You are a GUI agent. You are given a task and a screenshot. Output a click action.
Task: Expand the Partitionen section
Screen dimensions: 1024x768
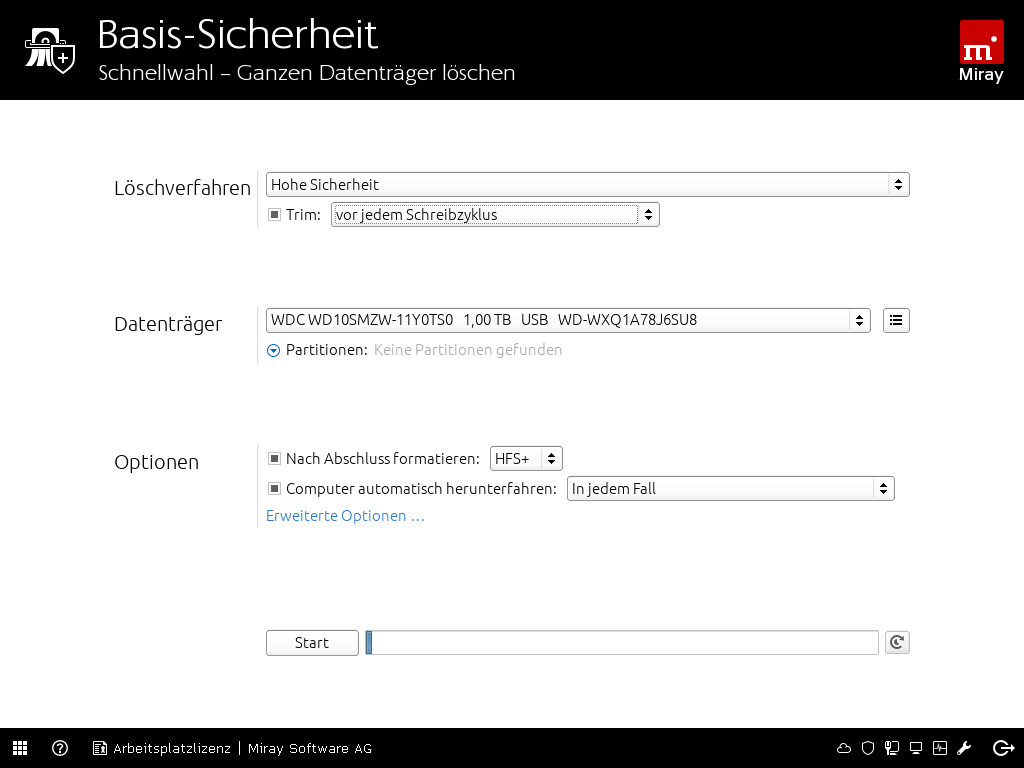coord(274,350)
